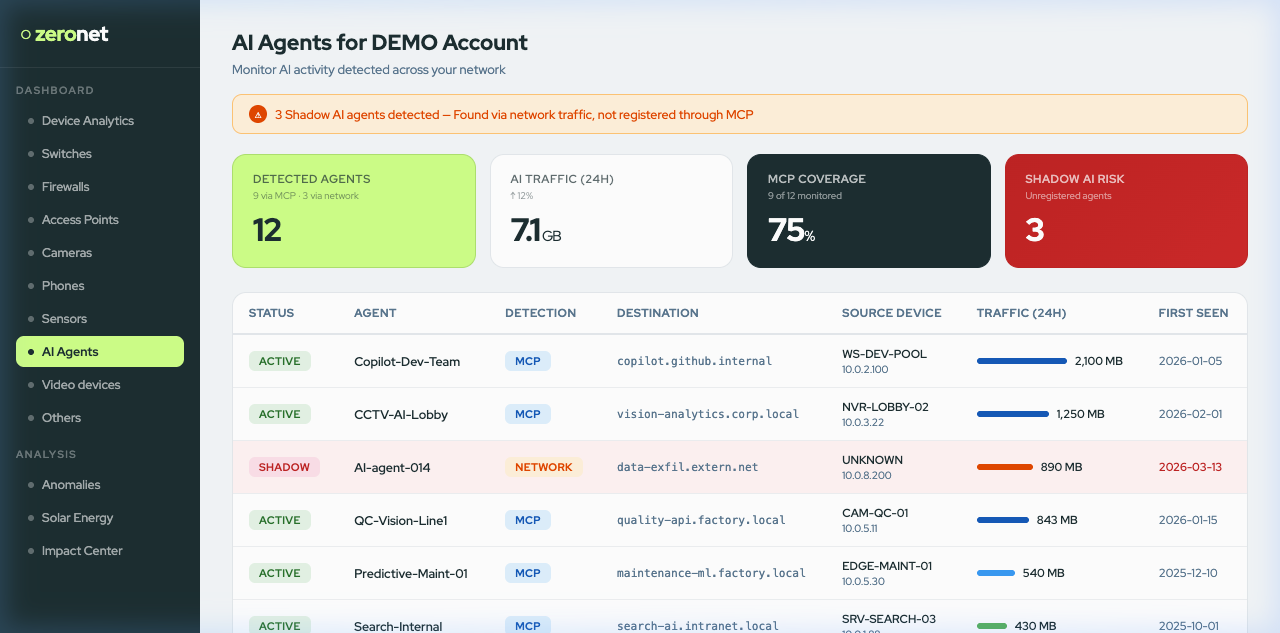Screen dimensions: 1280x633
Task: Select Access Points from the Dashboard list
Action: [x=78, y=219]
